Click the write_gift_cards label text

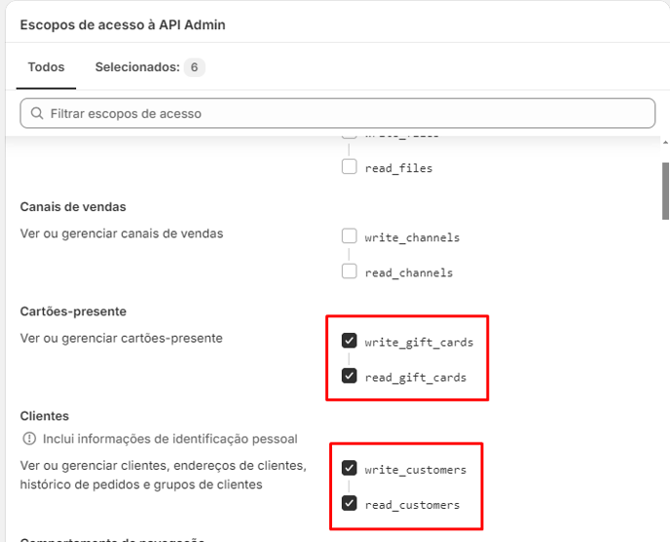(419, 343)
